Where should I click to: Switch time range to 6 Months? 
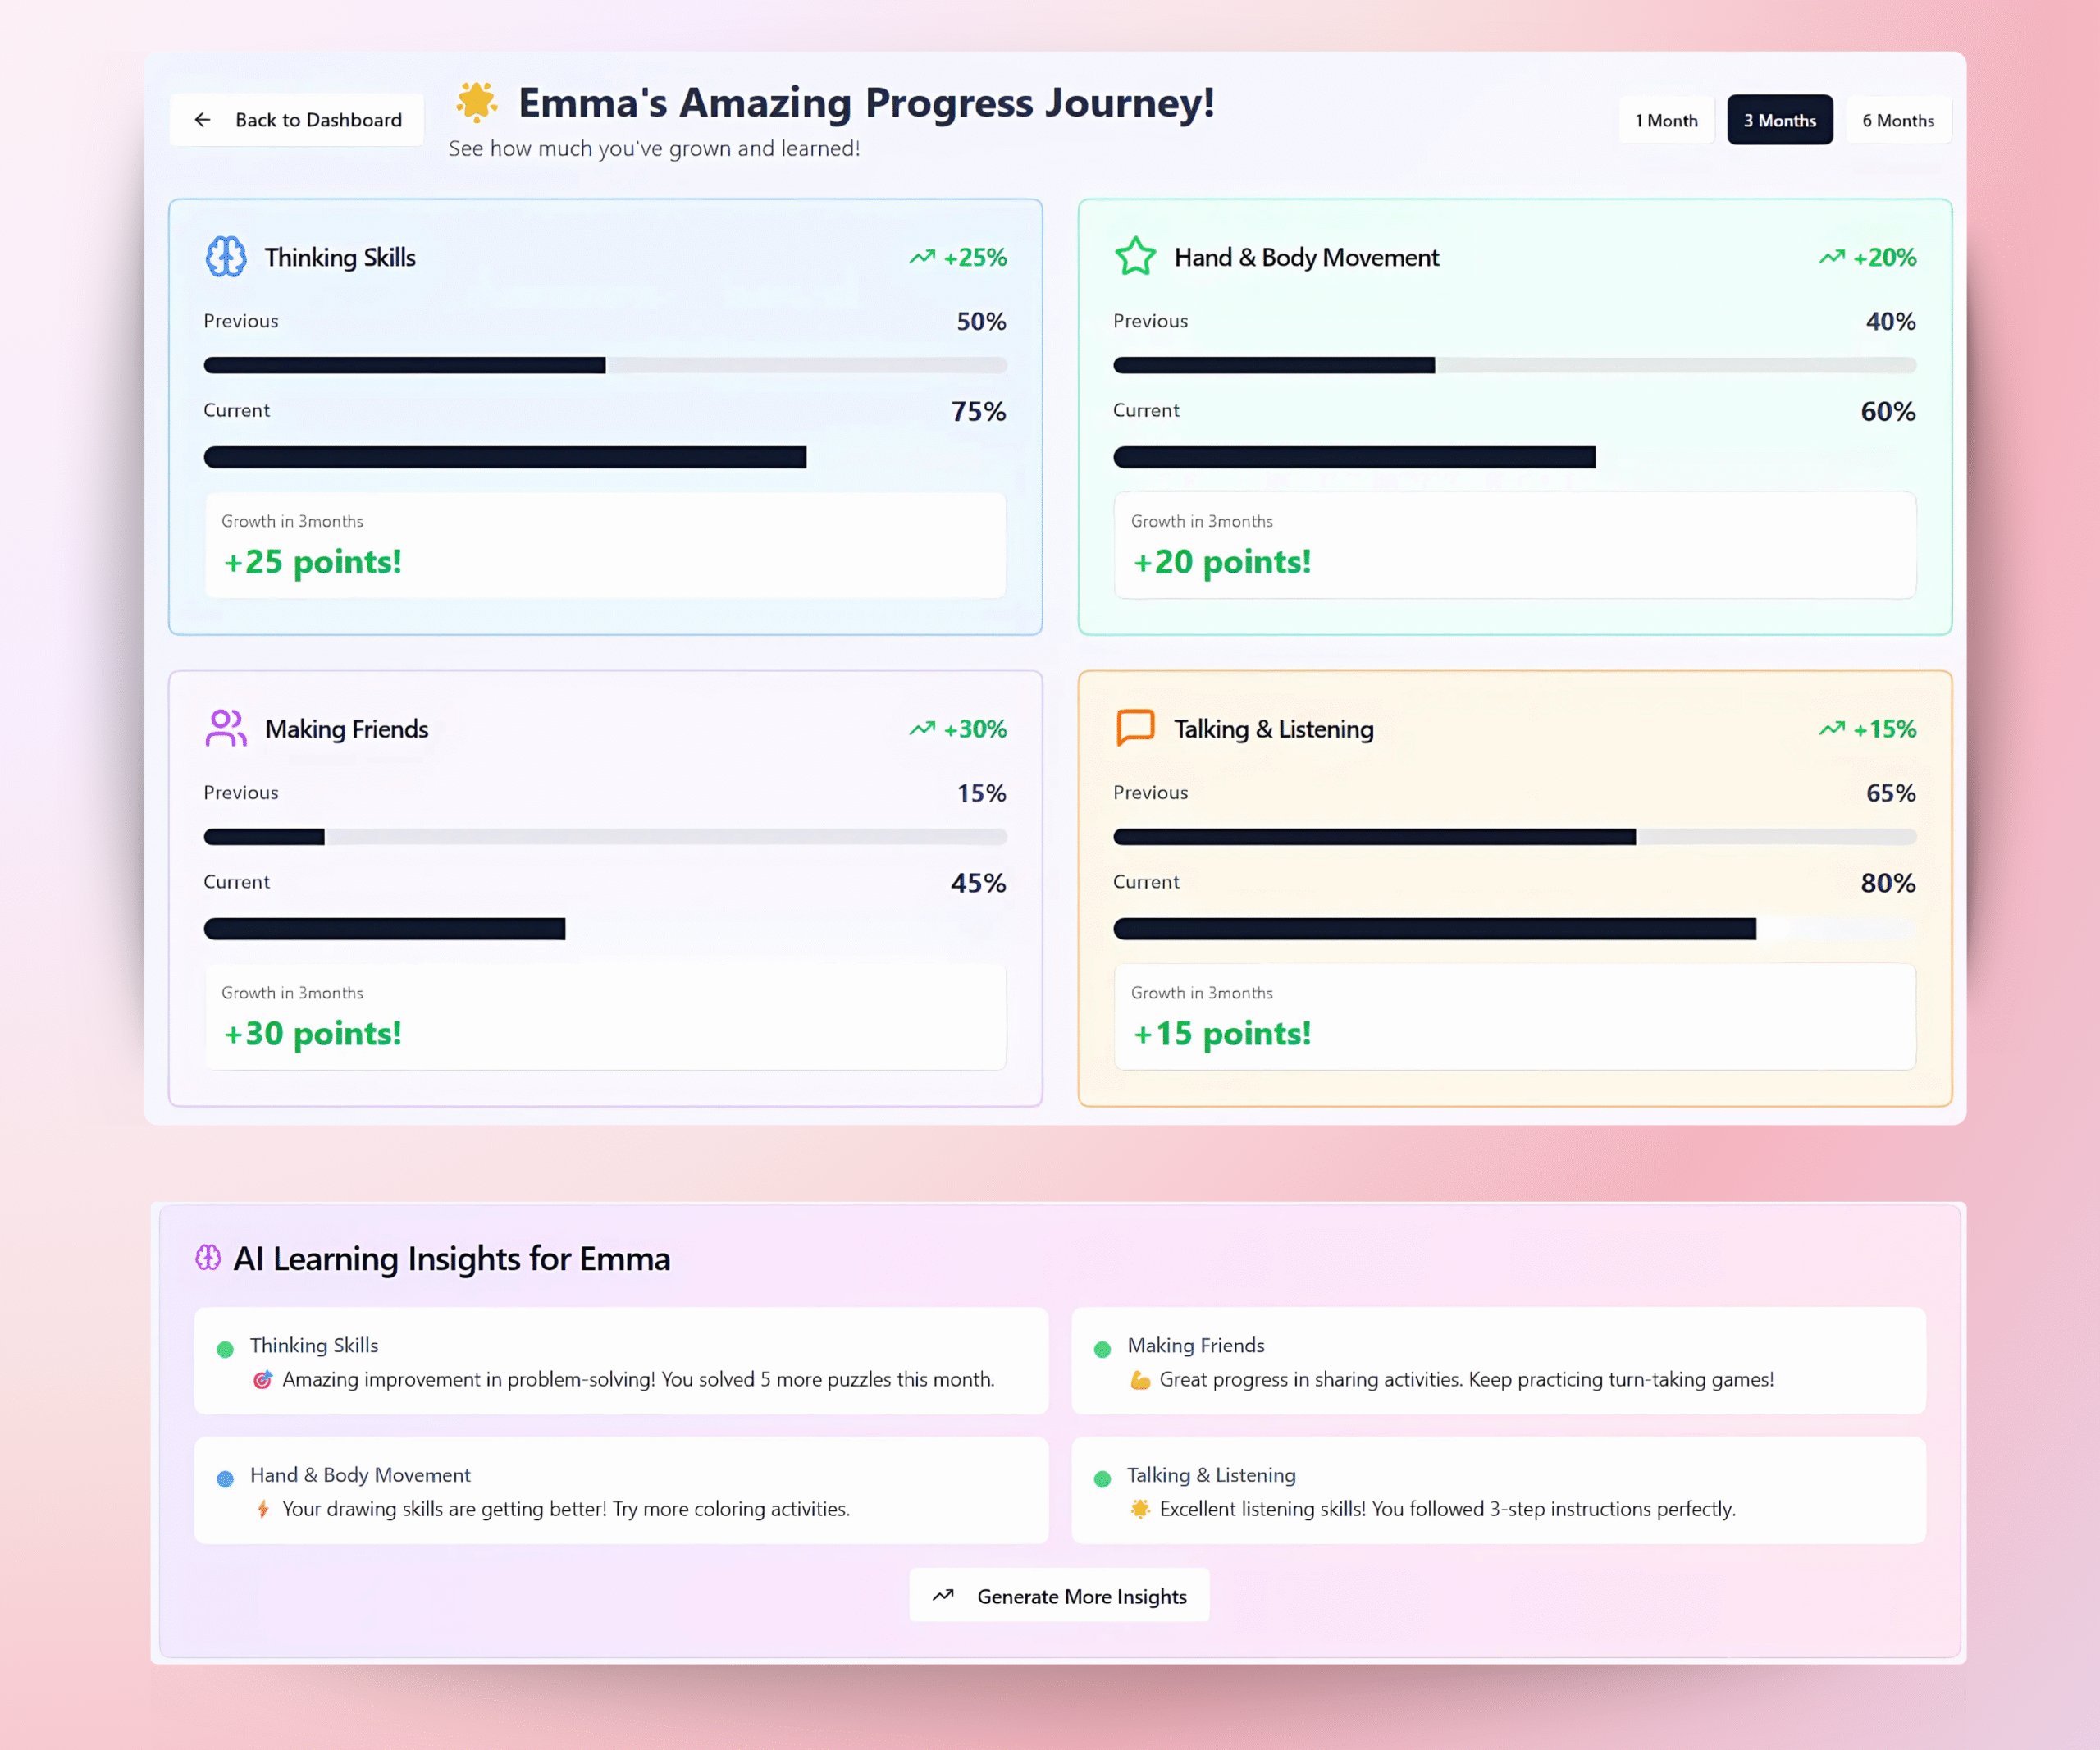click(x=1897, y=120)
